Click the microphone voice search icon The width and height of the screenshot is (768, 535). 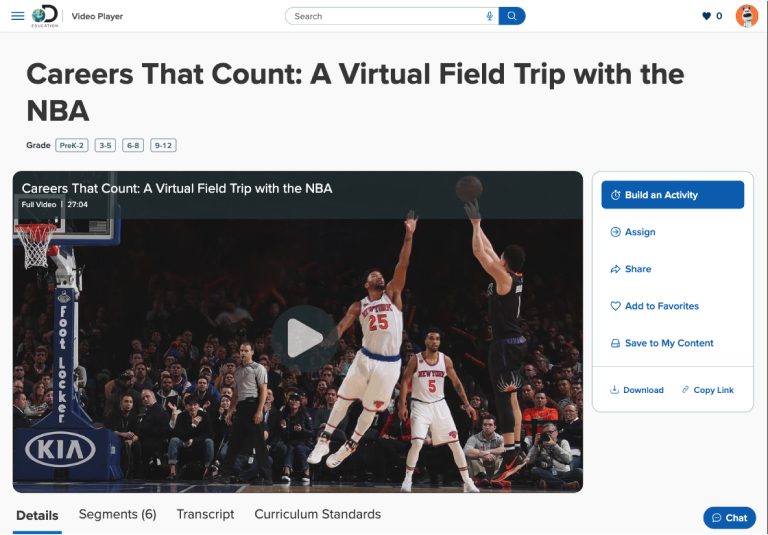tap(489, 16)
